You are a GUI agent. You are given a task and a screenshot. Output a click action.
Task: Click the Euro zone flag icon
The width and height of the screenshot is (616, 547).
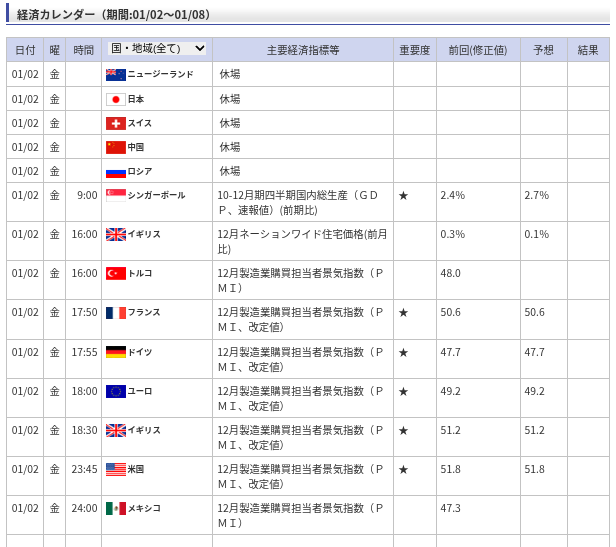pos(116,391)
